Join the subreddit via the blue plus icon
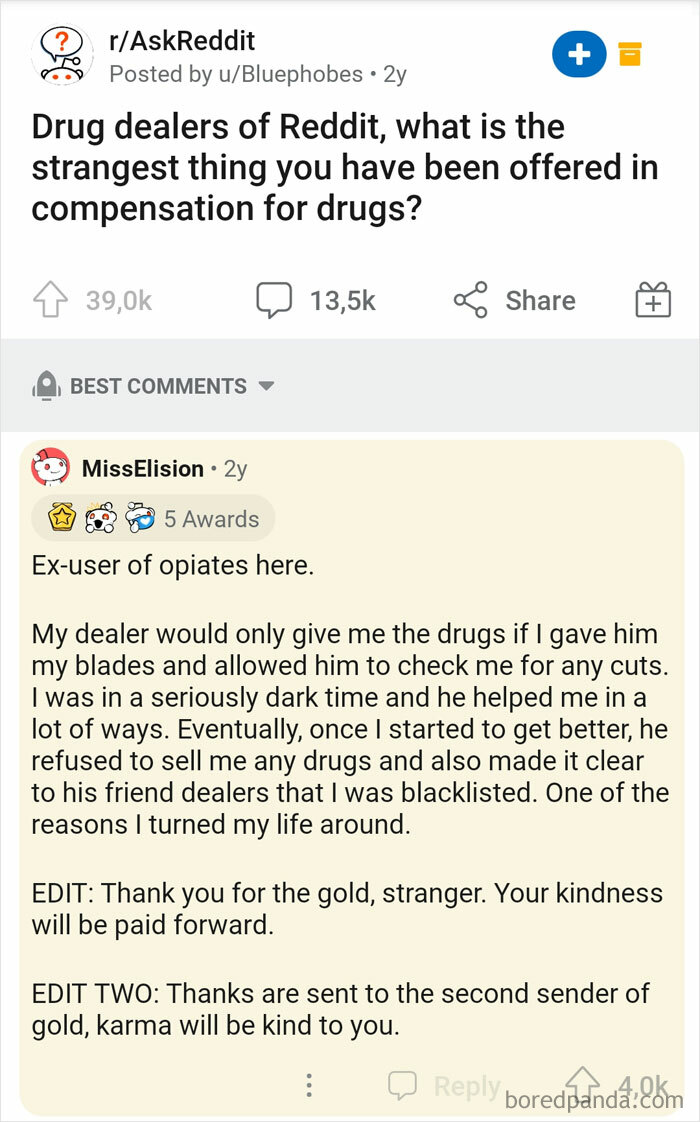 [579, 56]
